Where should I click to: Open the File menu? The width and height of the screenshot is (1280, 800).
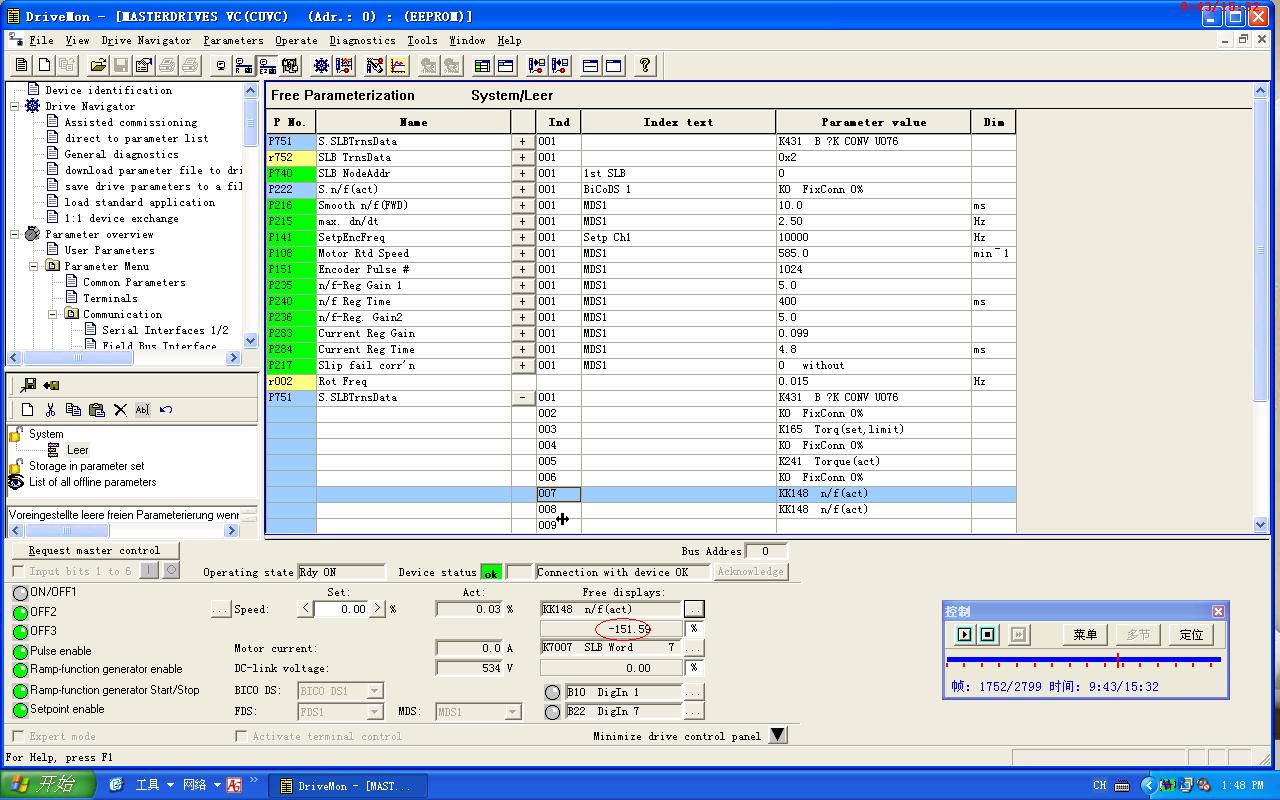coord(41,40)
